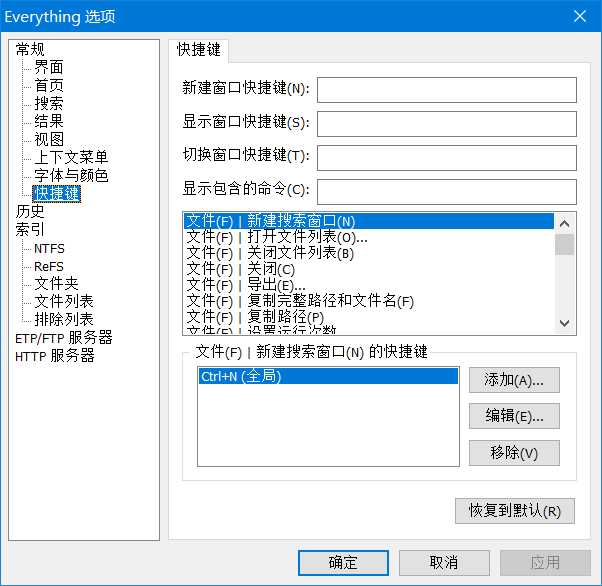Viewport: 602px width, 586px height.
Task: Open ETP/FTP 服务器 settings
Action: (x=64, y=338)
